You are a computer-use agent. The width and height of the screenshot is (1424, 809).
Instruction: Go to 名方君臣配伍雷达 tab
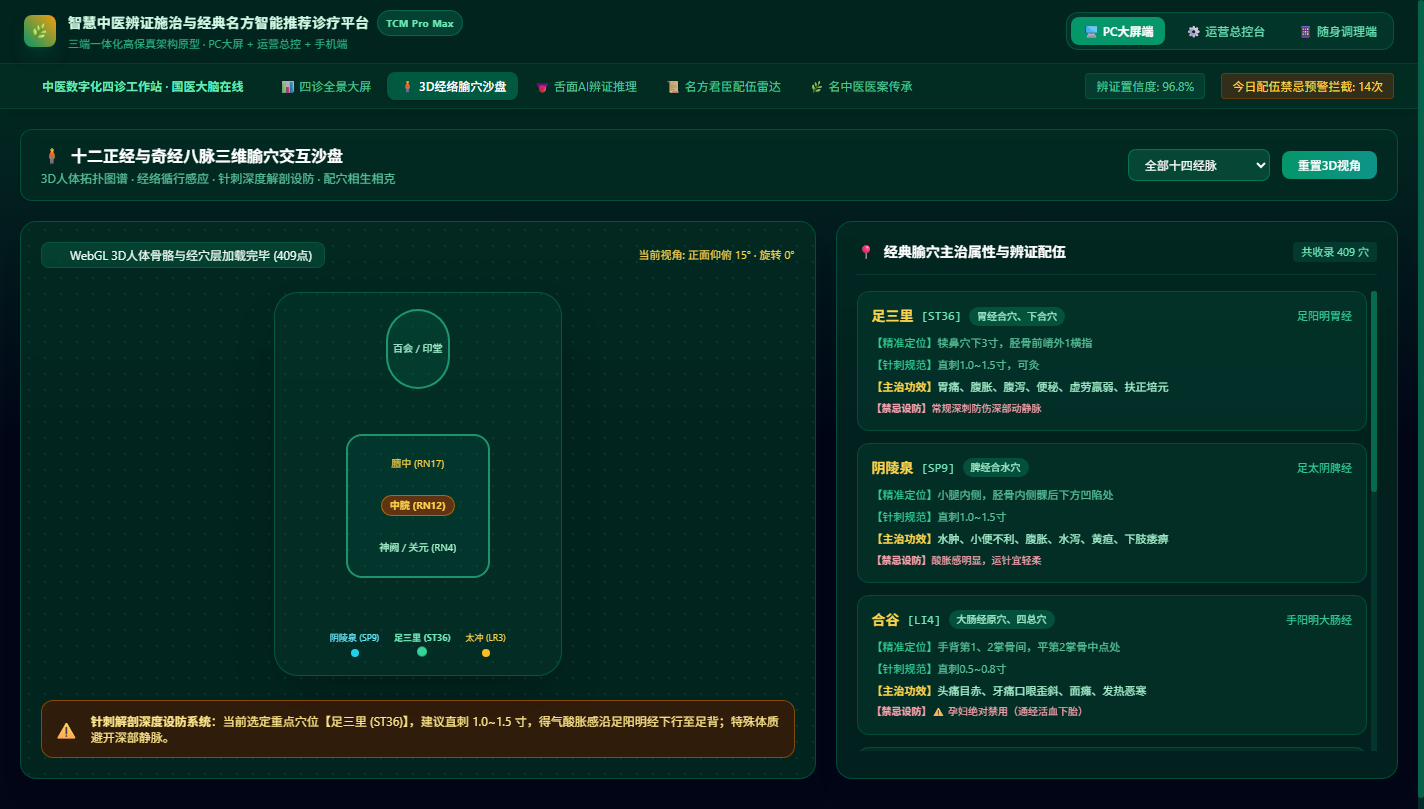point(725,86)
